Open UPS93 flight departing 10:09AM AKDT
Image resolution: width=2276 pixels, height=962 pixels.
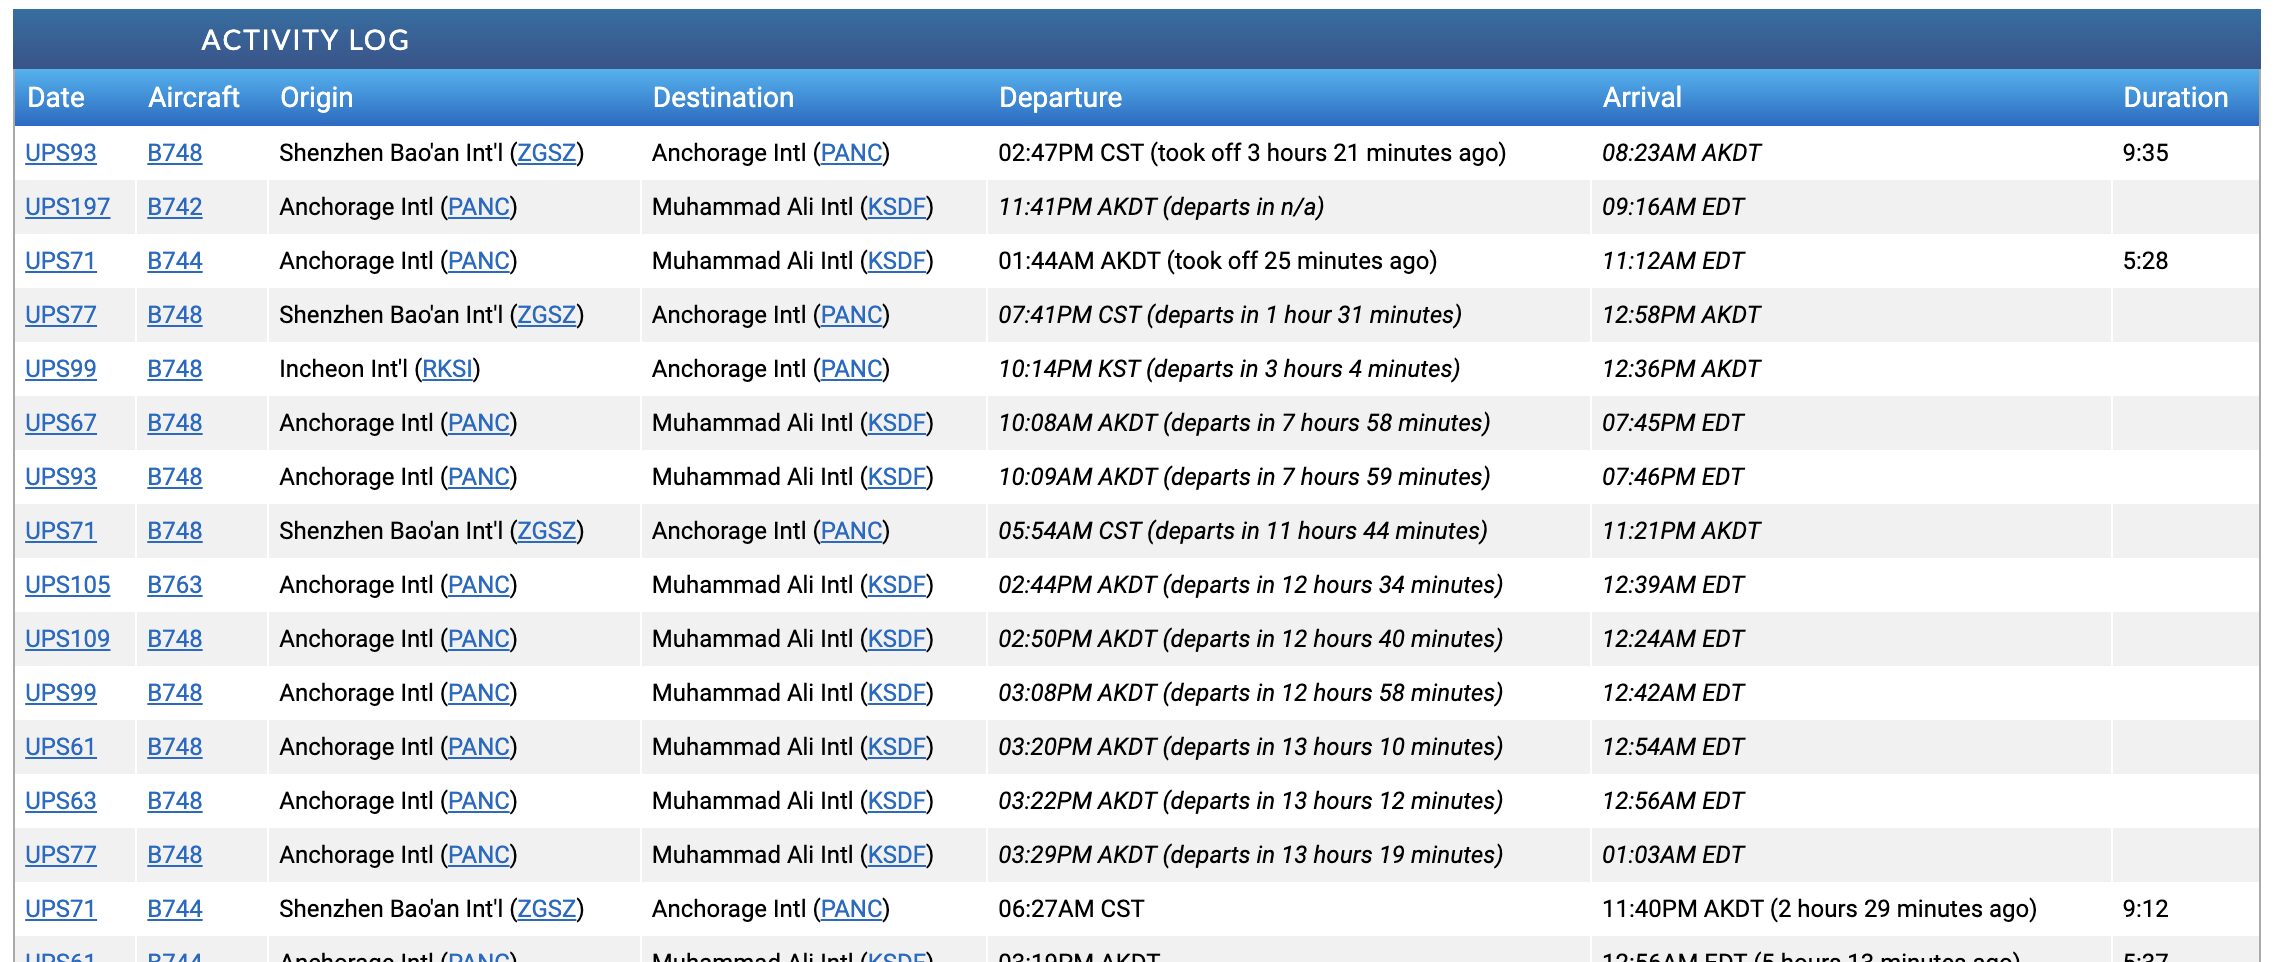coord(60,477)
